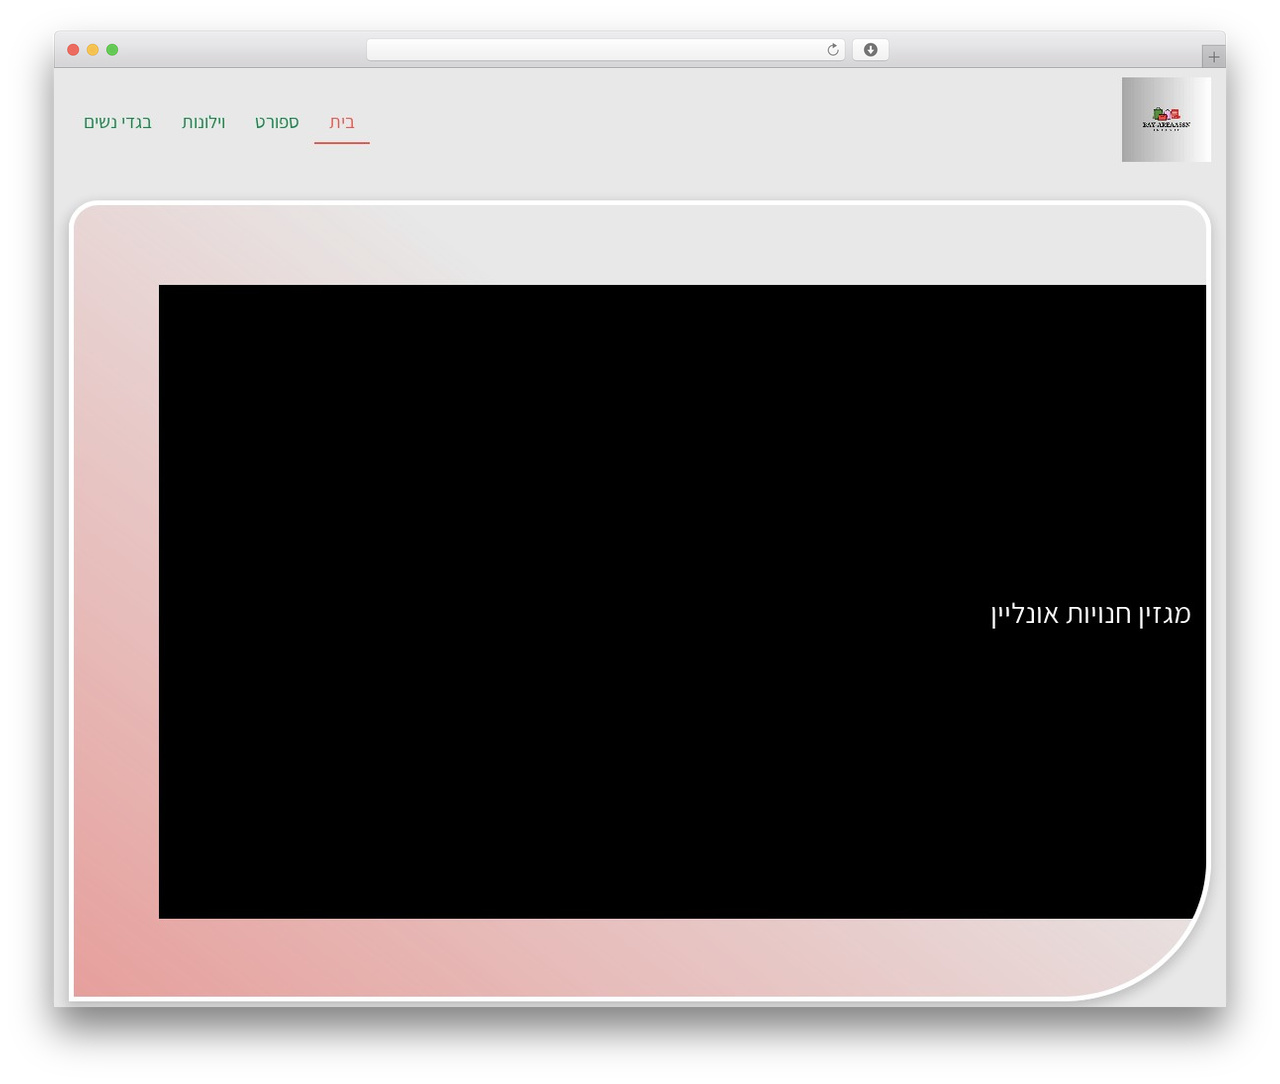Open the וילונות navigation link
The image size is (1280, 1084).
(203, 122)
